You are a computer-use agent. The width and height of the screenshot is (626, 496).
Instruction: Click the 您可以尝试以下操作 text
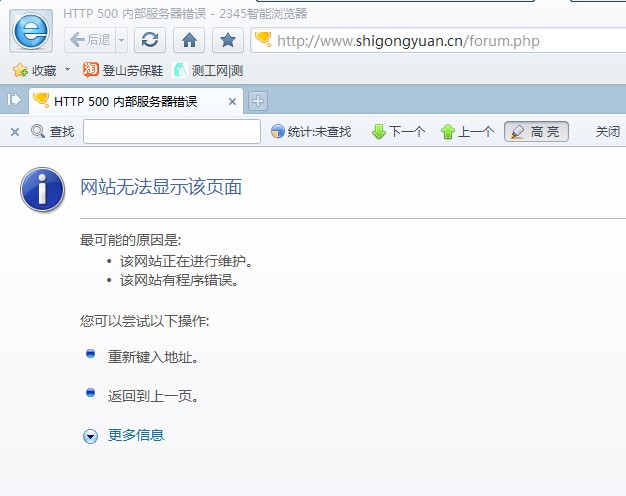[145, 321]
